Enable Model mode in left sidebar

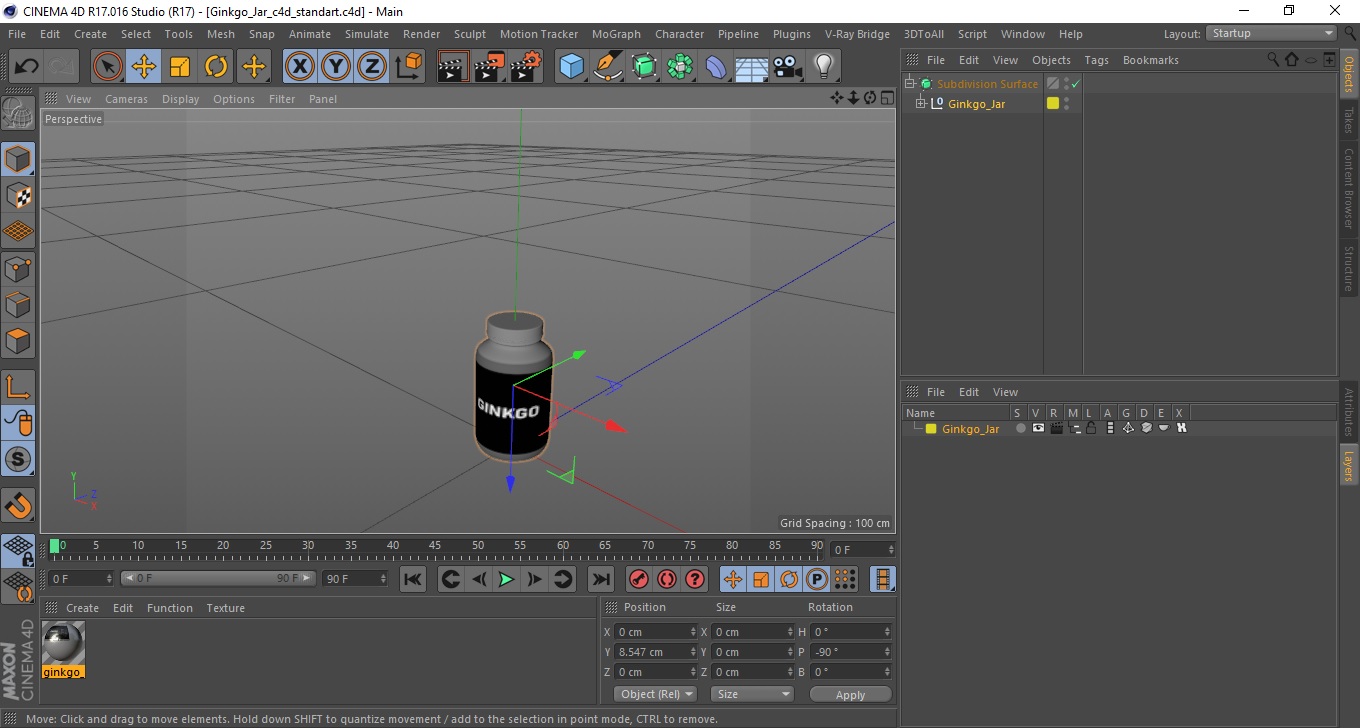(x=18, y=159)
